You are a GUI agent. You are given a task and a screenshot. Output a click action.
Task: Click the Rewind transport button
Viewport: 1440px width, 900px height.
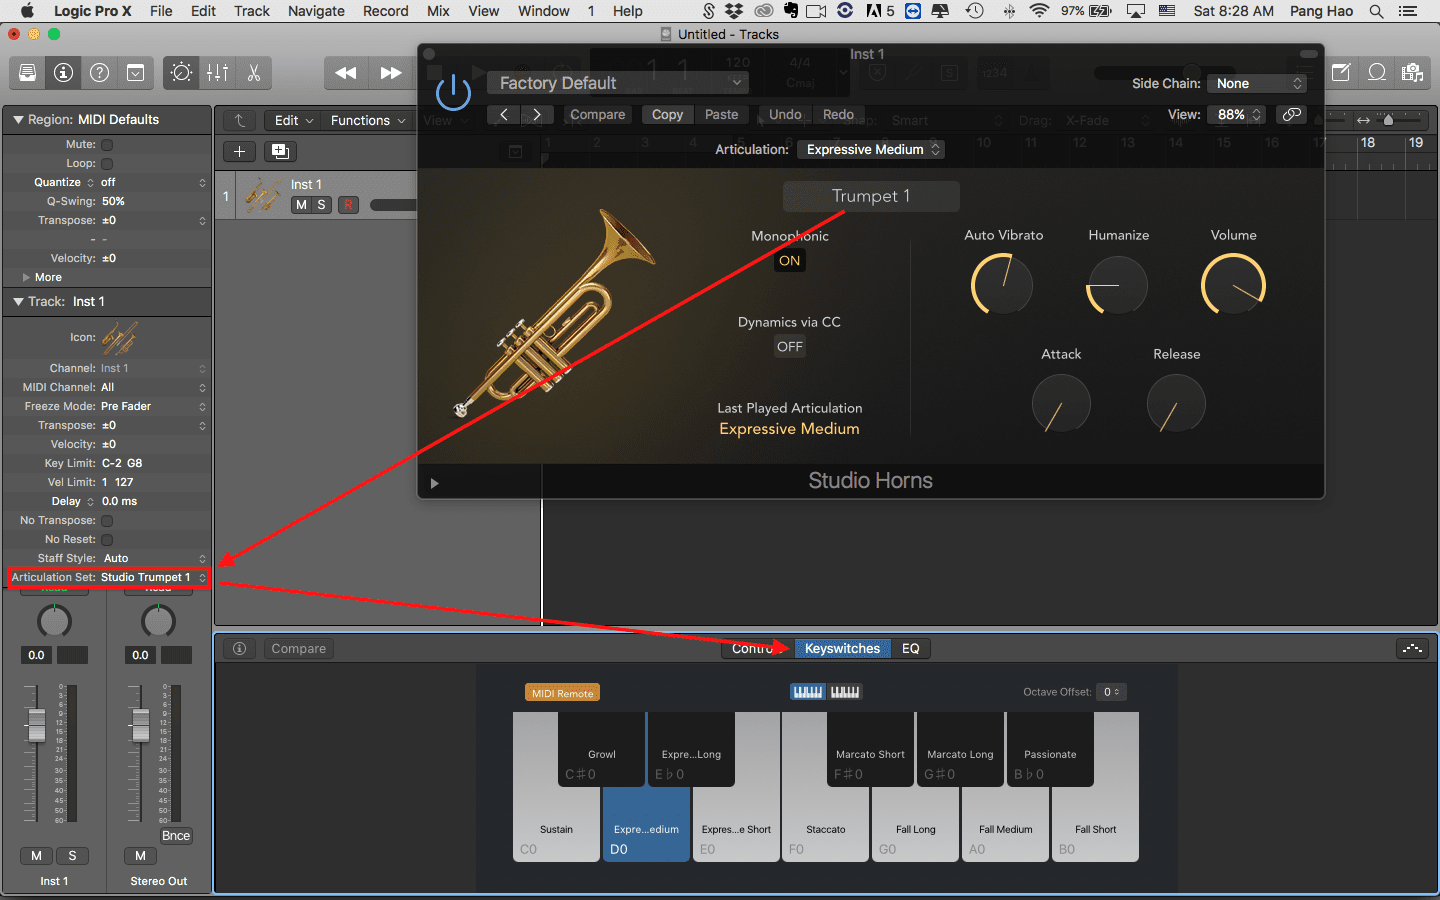[x=346, y=73]
